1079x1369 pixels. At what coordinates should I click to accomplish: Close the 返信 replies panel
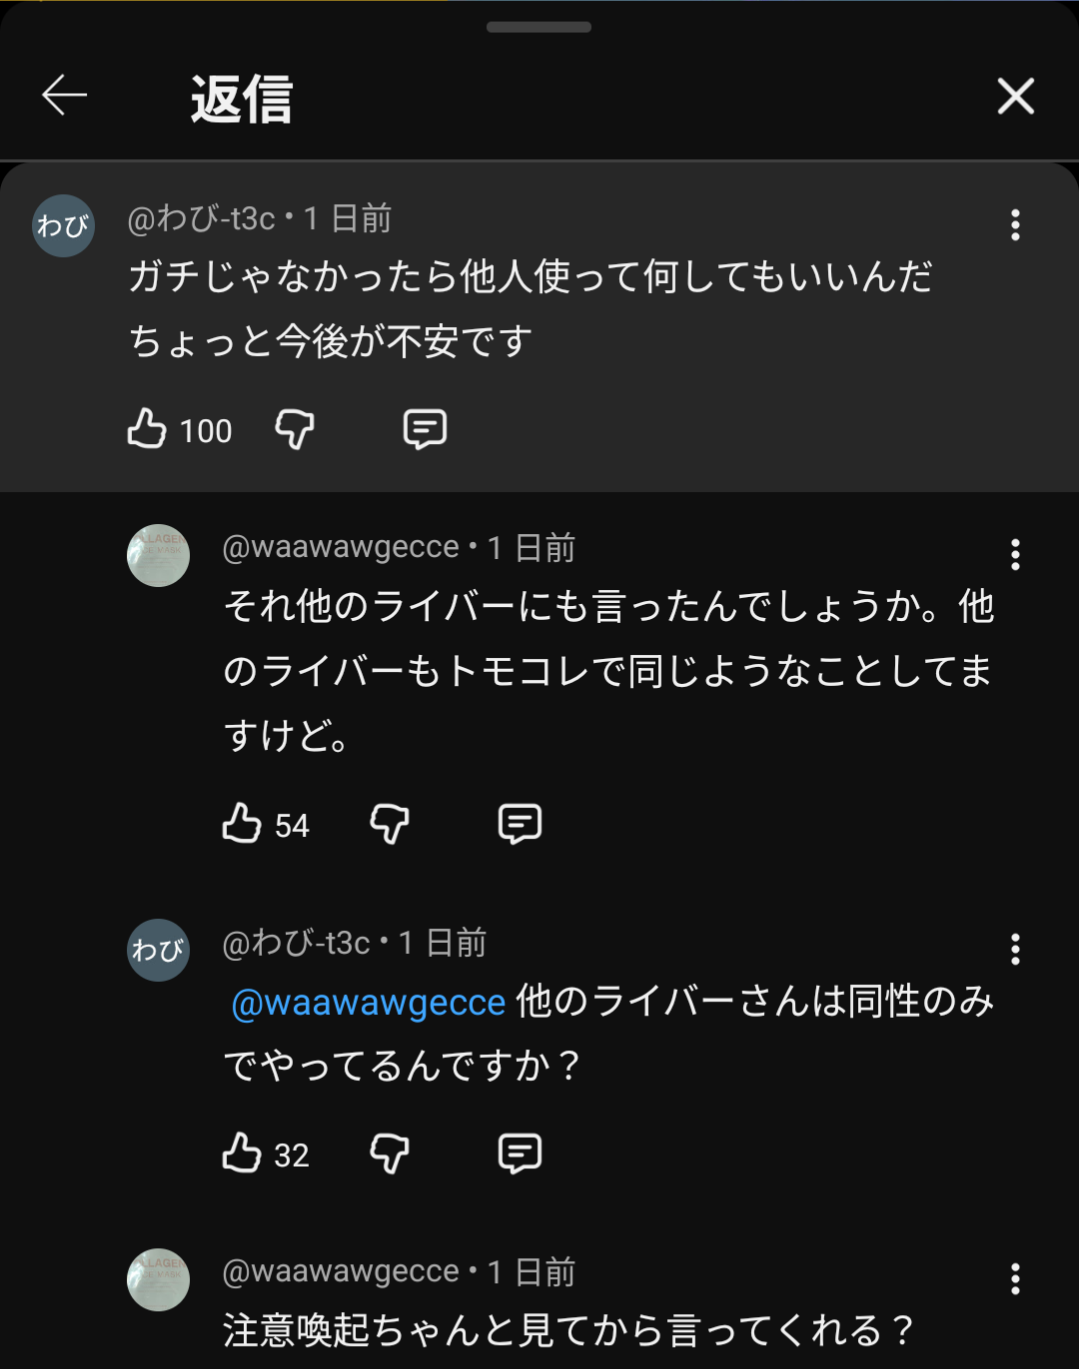click(x=1015, y=96)
